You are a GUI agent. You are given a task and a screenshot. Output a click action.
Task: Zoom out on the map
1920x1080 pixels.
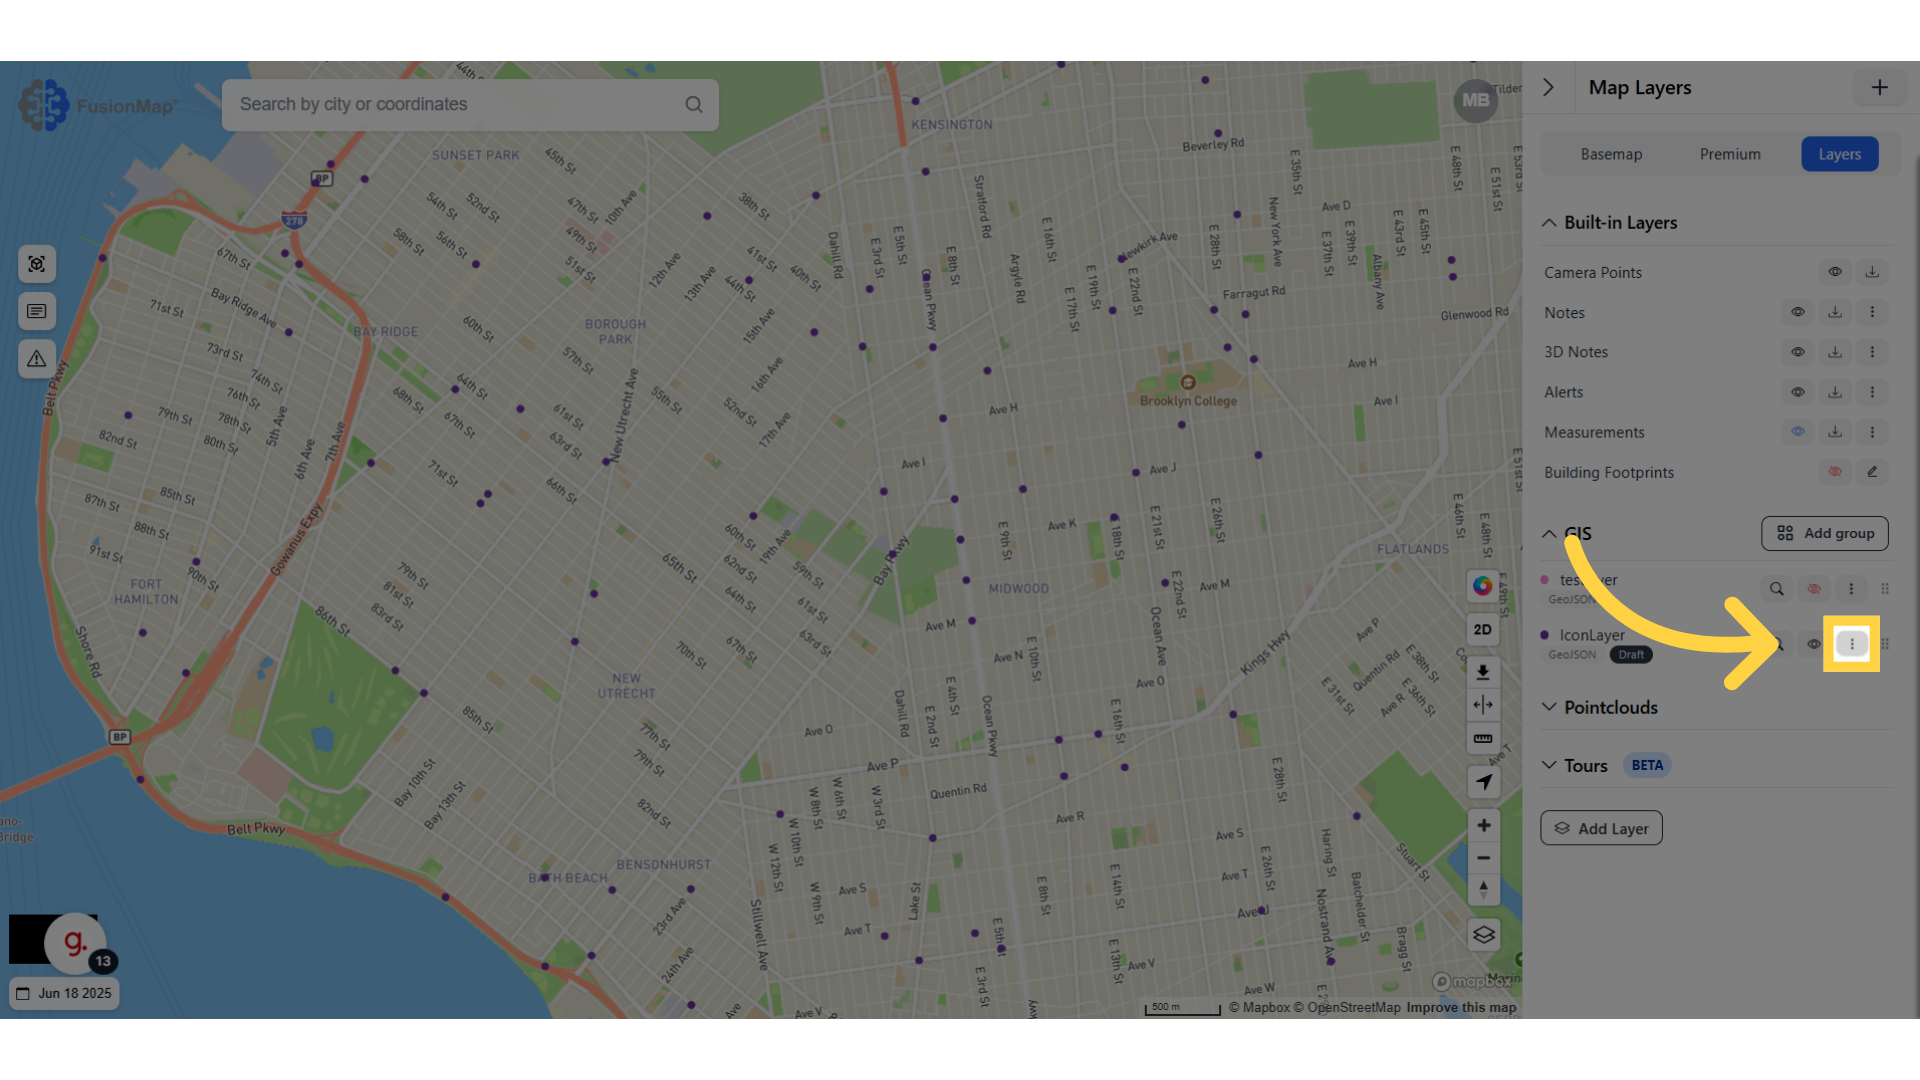click(1483, 858)
